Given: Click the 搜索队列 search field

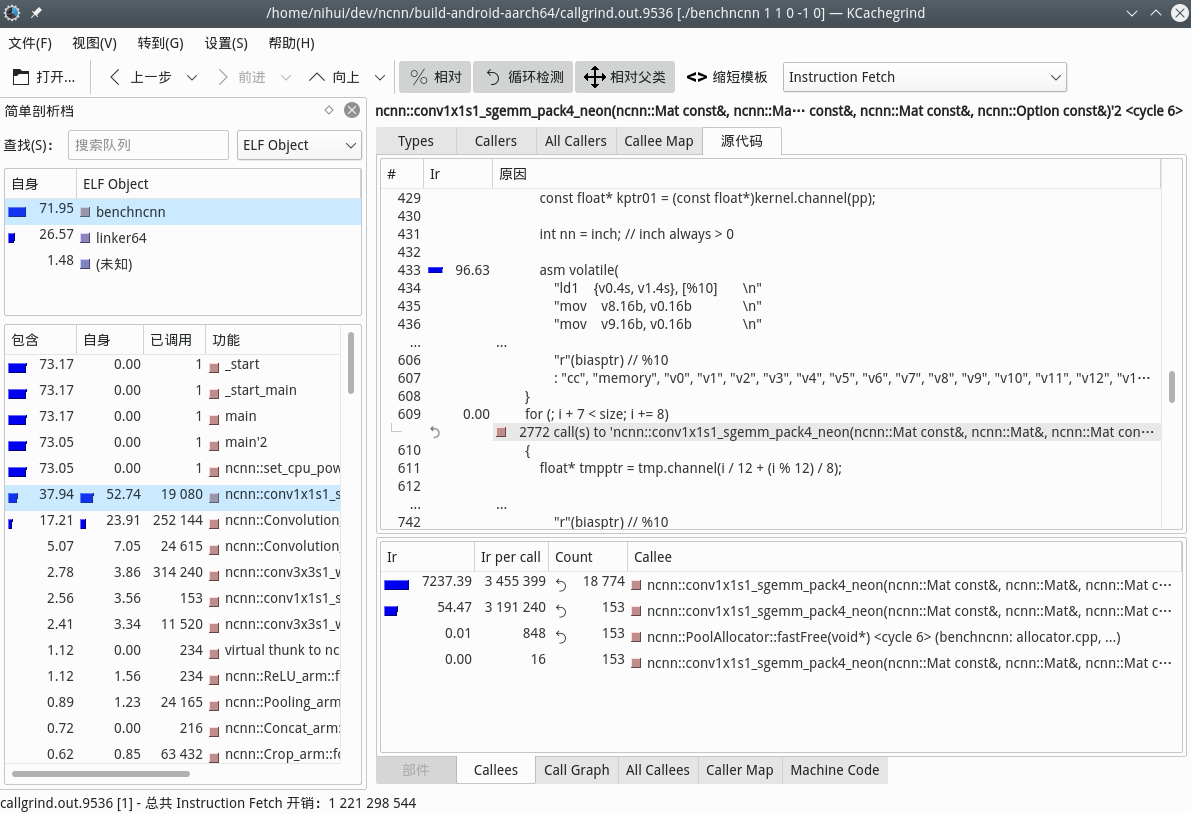Looking at the screenshot, I should point(148,145).
